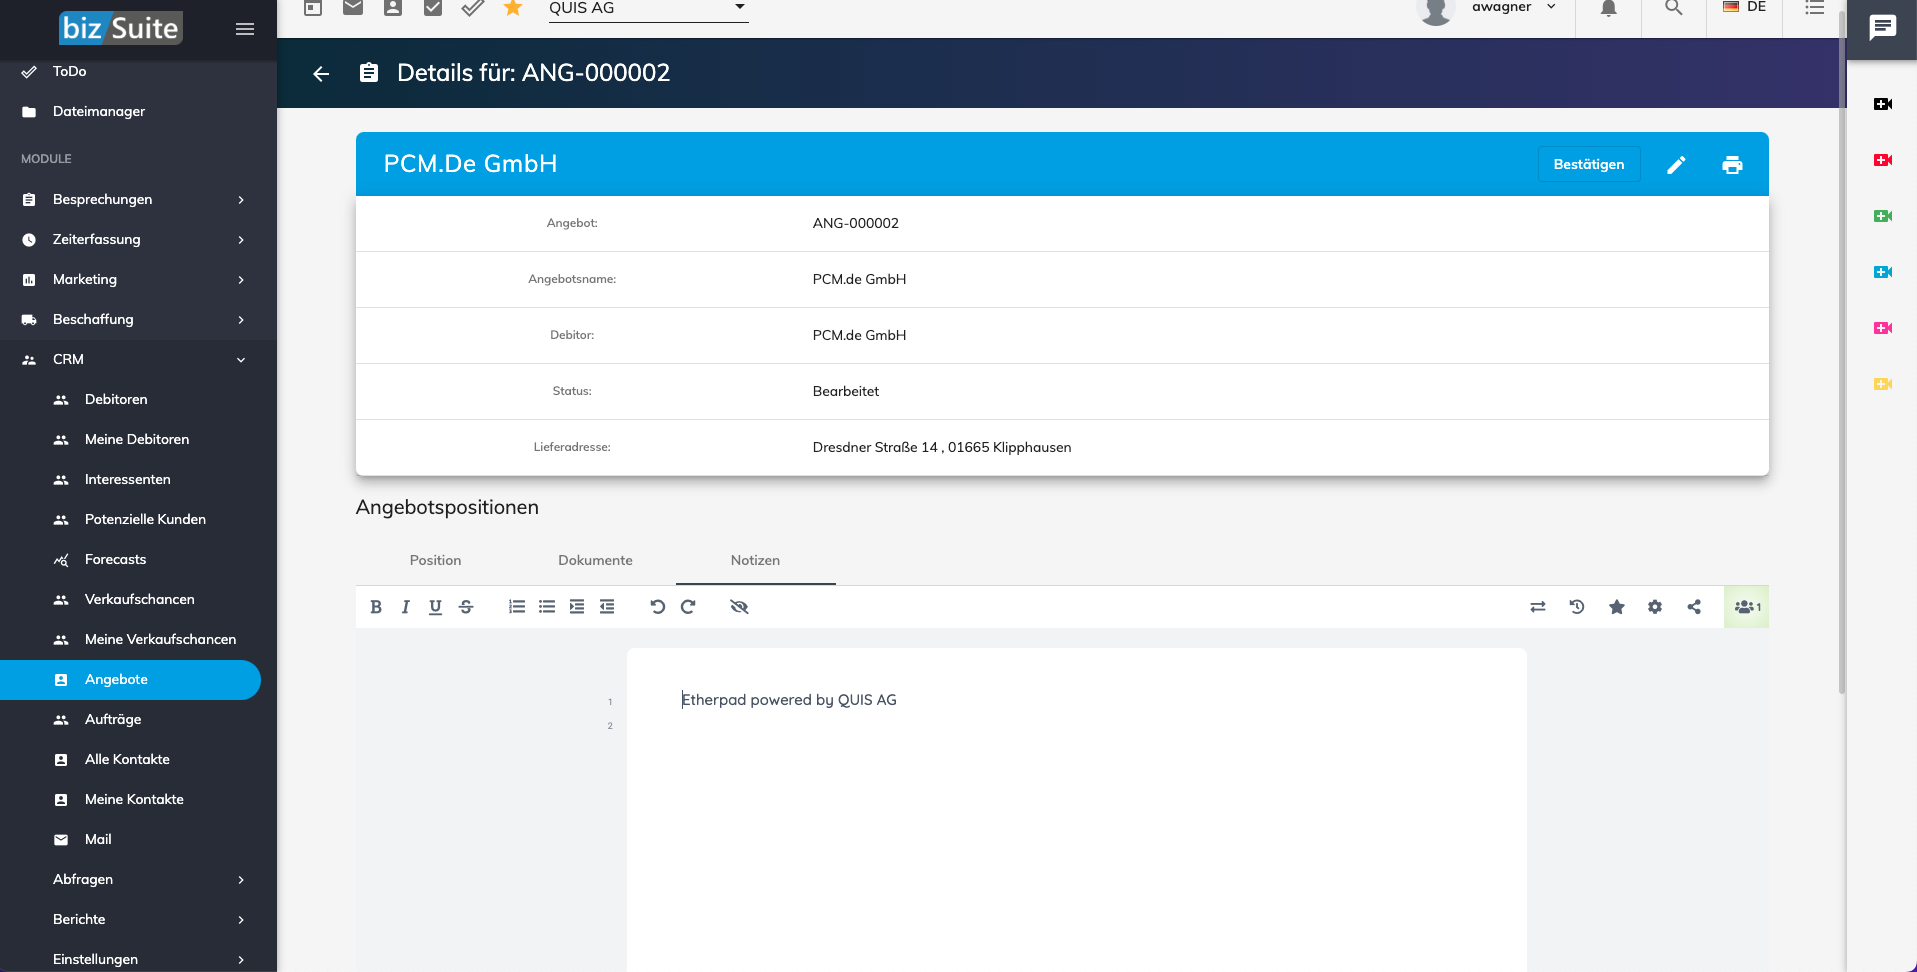Outdent the current line
Viewport: 1917px width, 972px height.
click(607, 607)
